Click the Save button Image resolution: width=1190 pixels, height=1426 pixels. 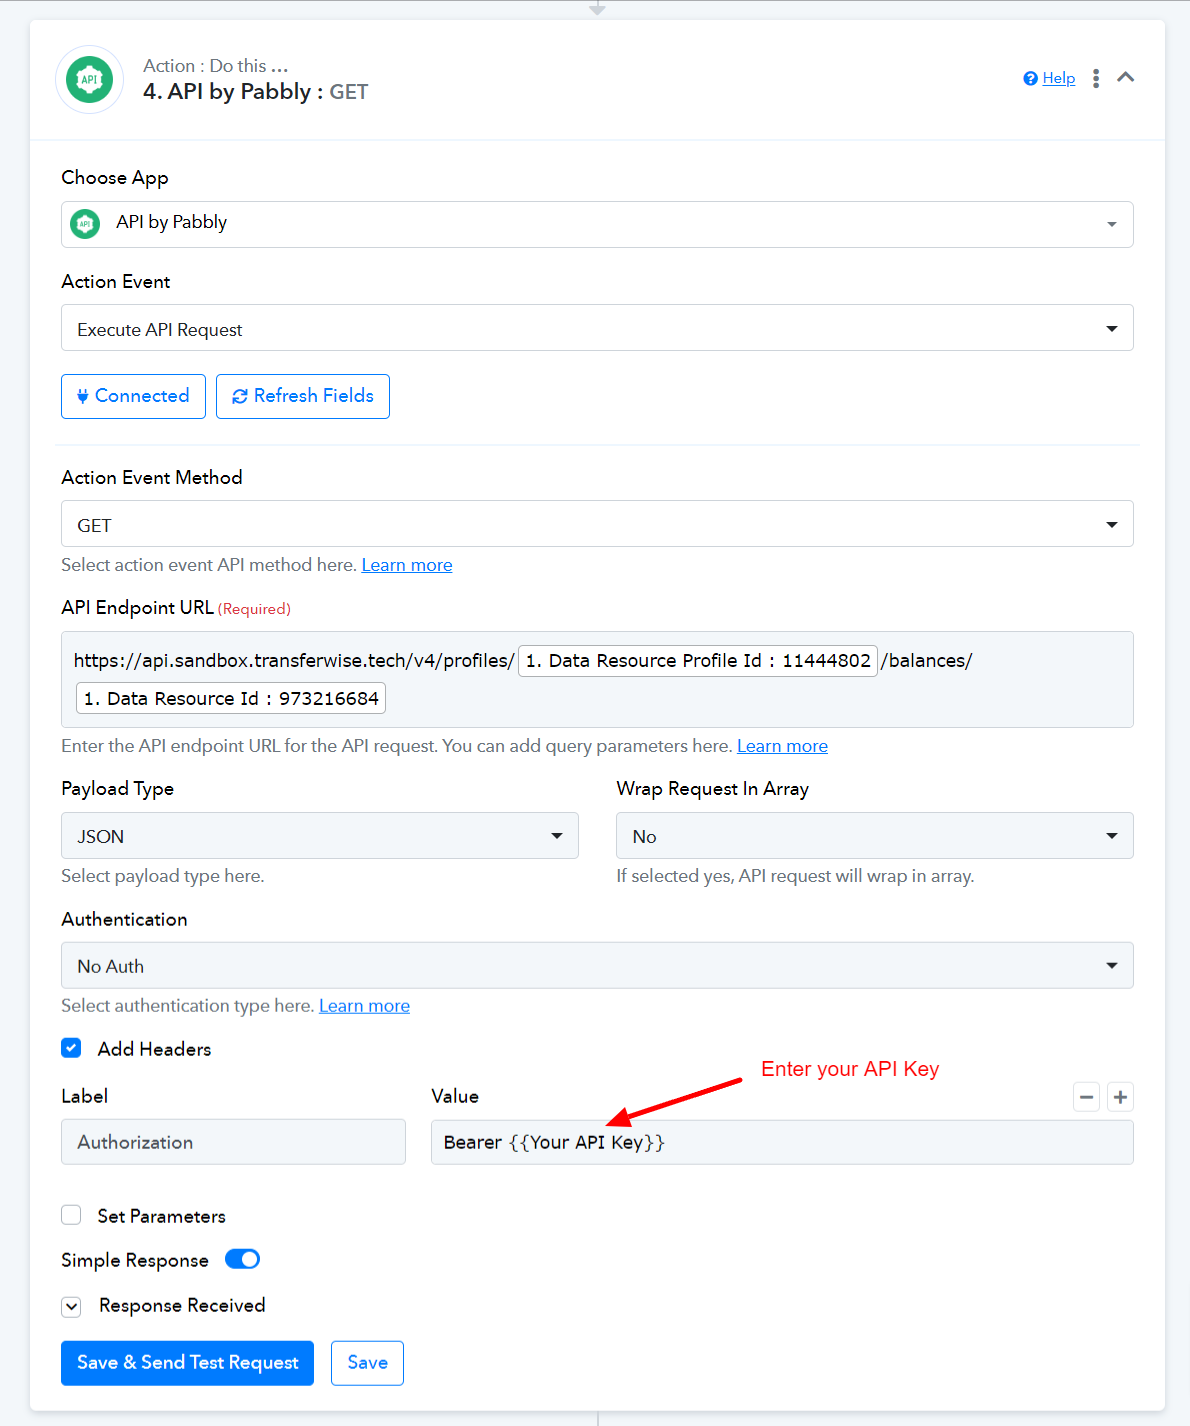[367, 1363]
